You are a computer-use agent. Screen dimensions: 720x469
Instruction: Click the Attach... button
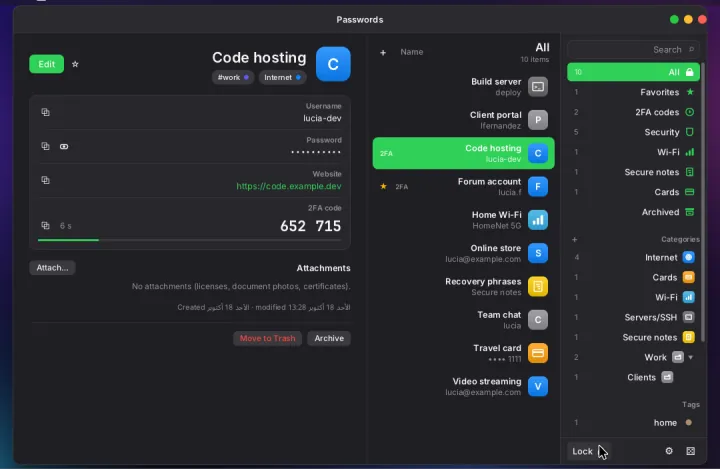(52, 268)
